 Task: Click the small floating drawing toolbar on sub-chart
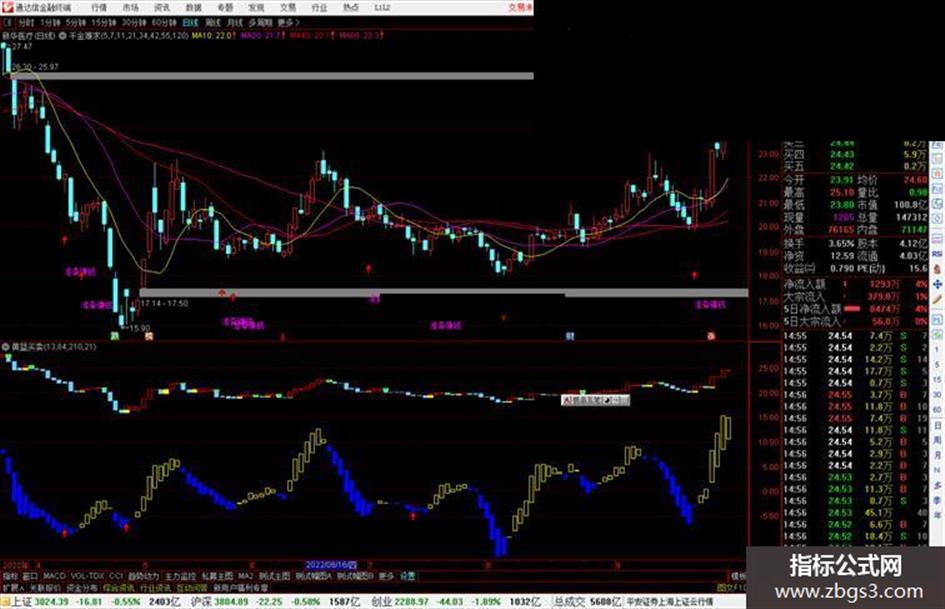tap(595, 400)
